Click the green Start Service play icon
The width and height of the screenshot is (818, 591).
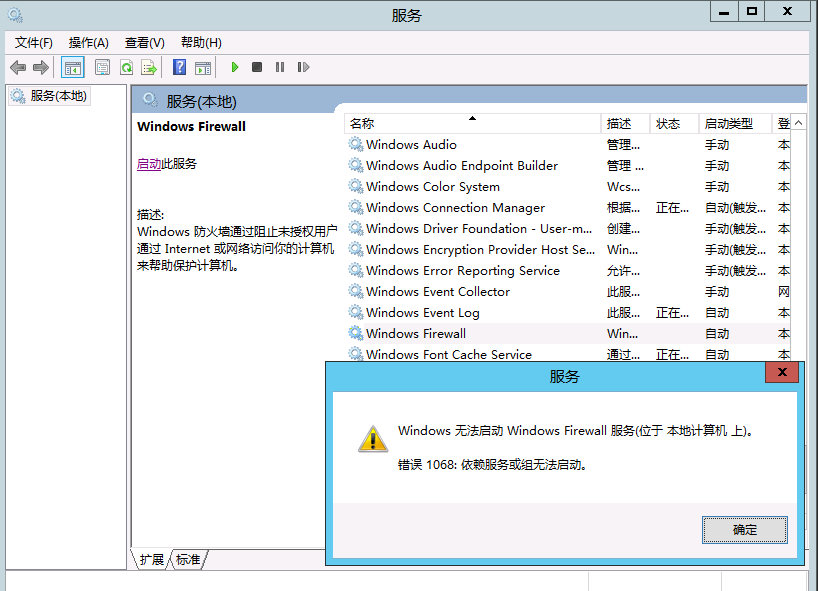(235, 67)
